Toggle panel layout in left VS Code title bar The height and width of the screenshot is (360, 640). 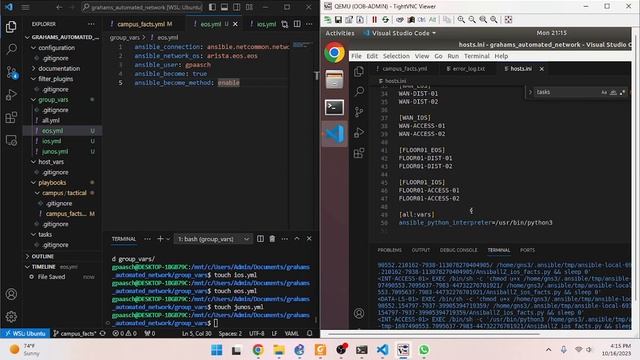[x=224, y=7]
